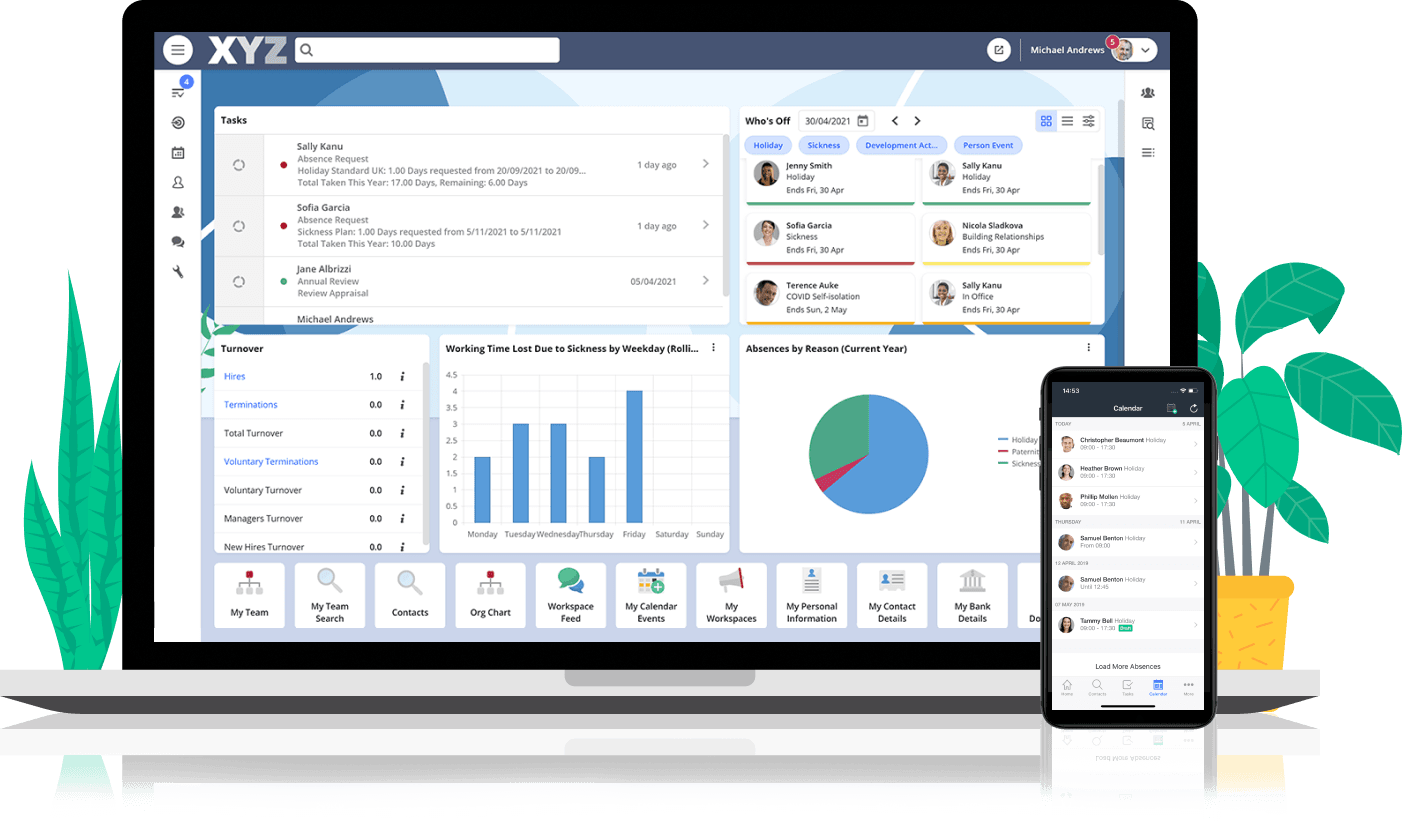
Task: Switch Who's Off to grid view
Action: [x=1046, y=121]
